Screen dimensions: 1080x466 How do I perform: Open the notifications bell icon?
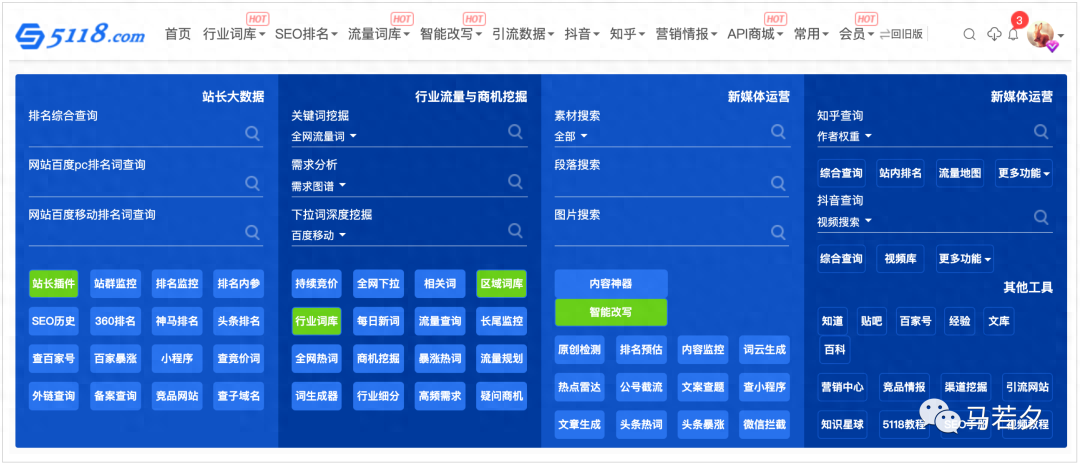(1014, 35)
